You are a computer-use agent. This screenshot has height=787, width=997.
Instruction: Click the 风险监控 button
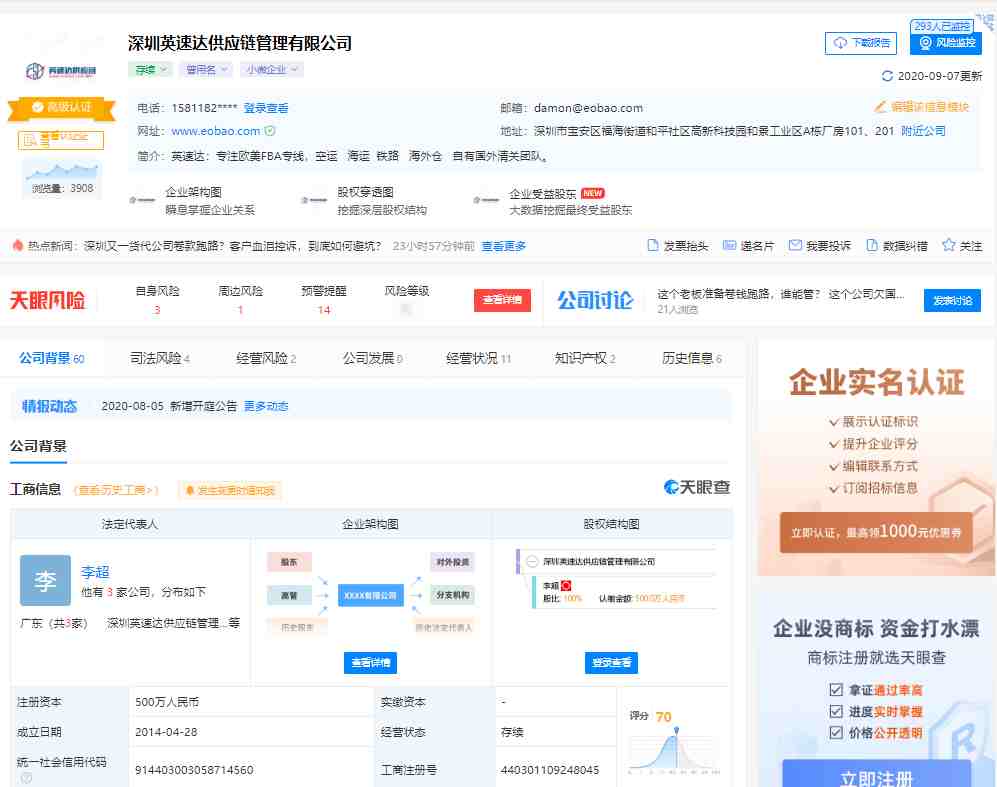(946, 43)
